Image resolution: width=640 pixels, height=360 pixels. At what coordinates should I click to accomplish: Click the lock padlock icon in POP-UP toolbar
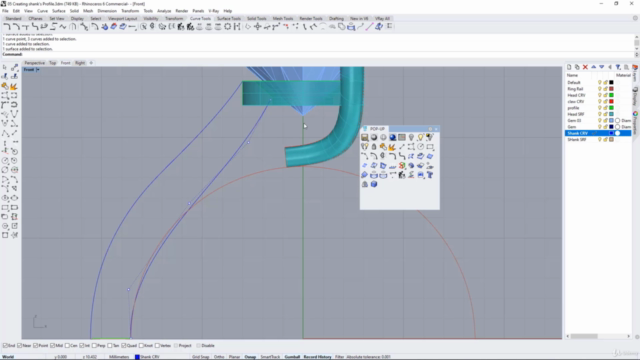click(x=373, y=147)
